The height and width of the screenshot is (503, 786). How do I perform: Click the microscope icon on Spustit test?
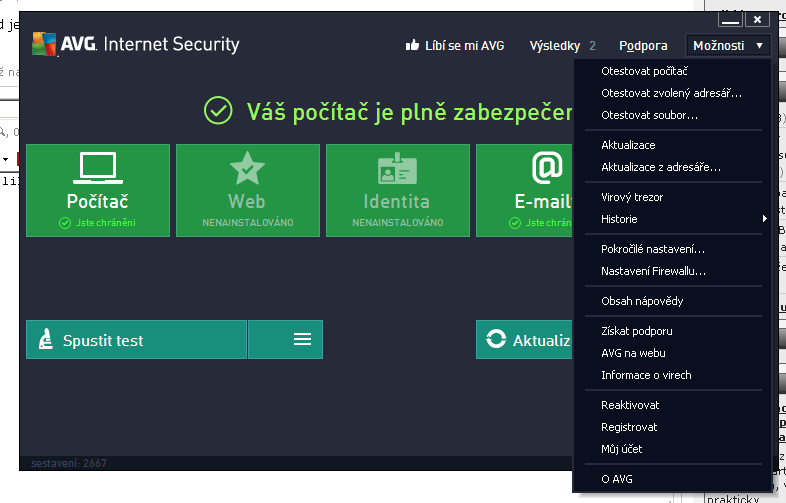point(46,340)
